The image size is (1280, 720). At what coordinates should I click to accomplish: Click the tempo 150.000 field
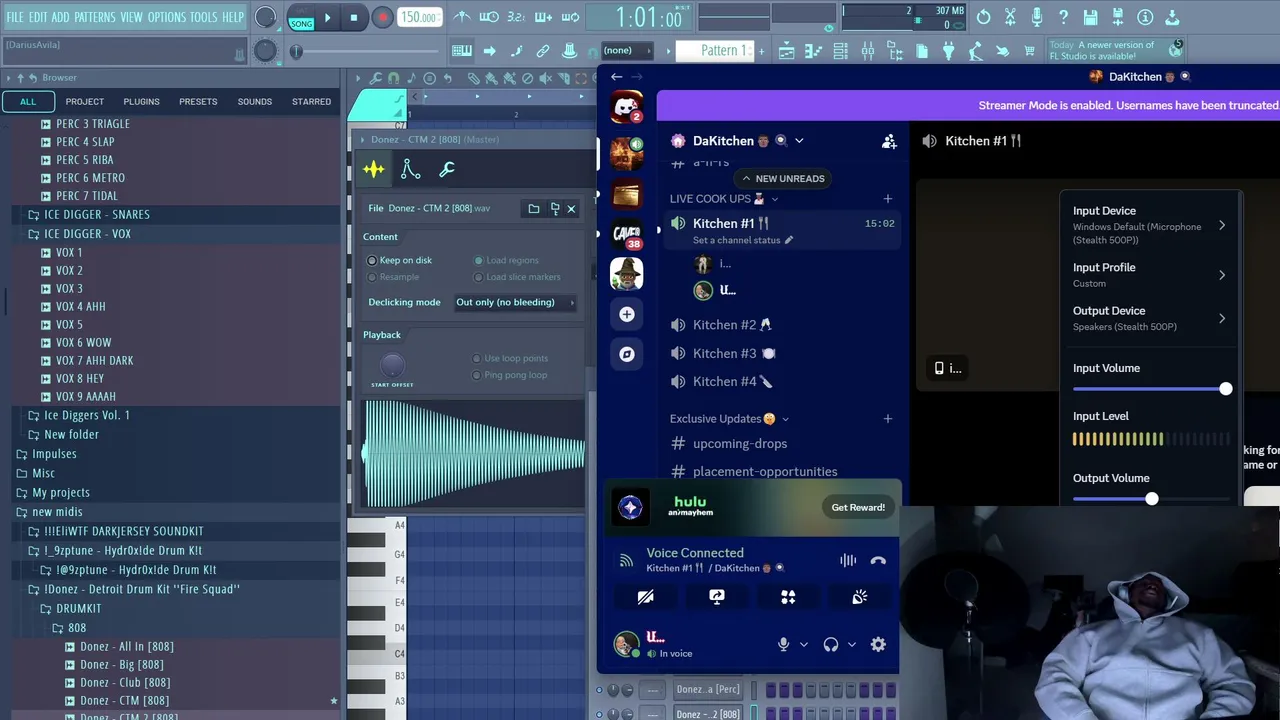click(x=420, y=17)
